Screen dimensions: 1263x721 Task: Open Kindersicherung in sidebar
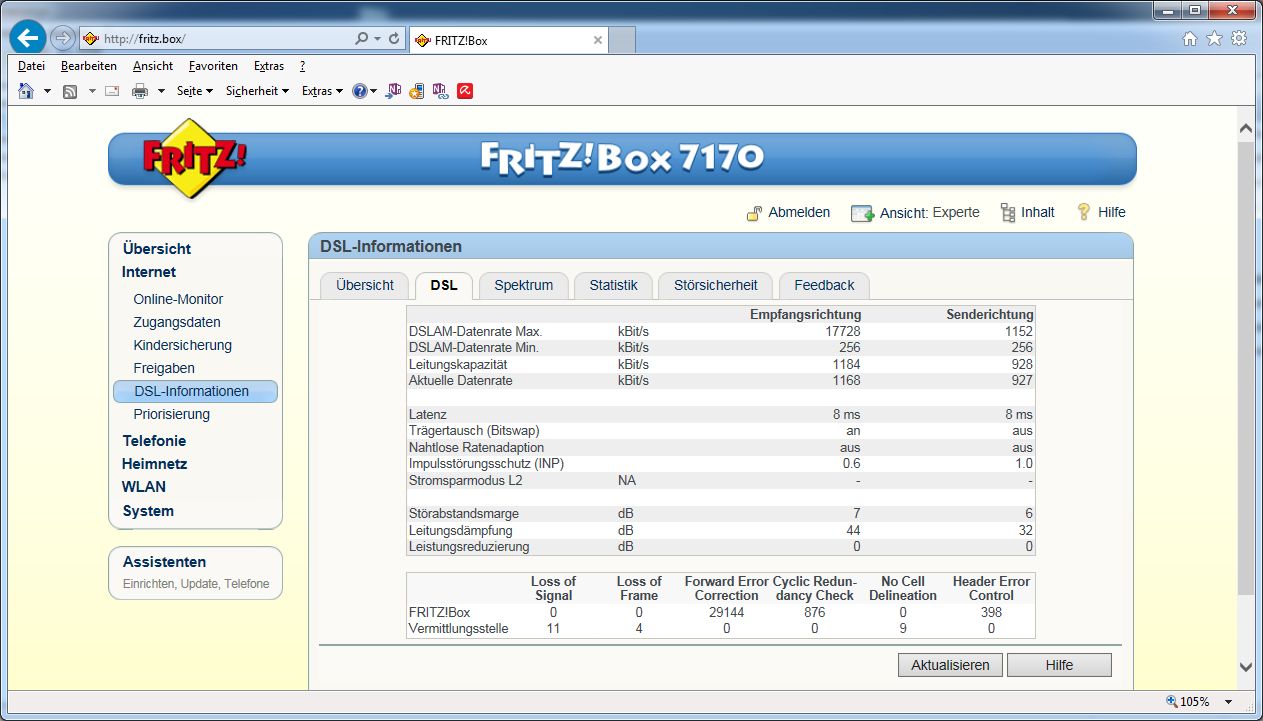(x=182, y=345)
